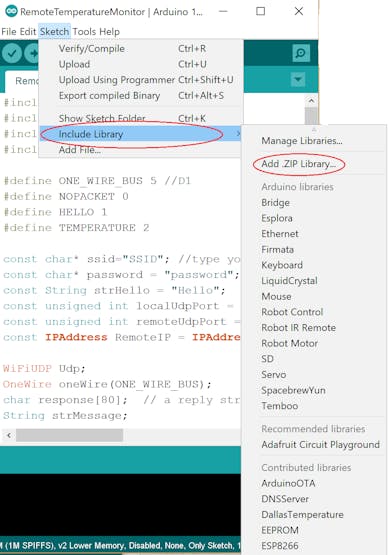Click the strHello = "Hello" code line
This screenshot has height=555, width=389.
pos(114,290)
